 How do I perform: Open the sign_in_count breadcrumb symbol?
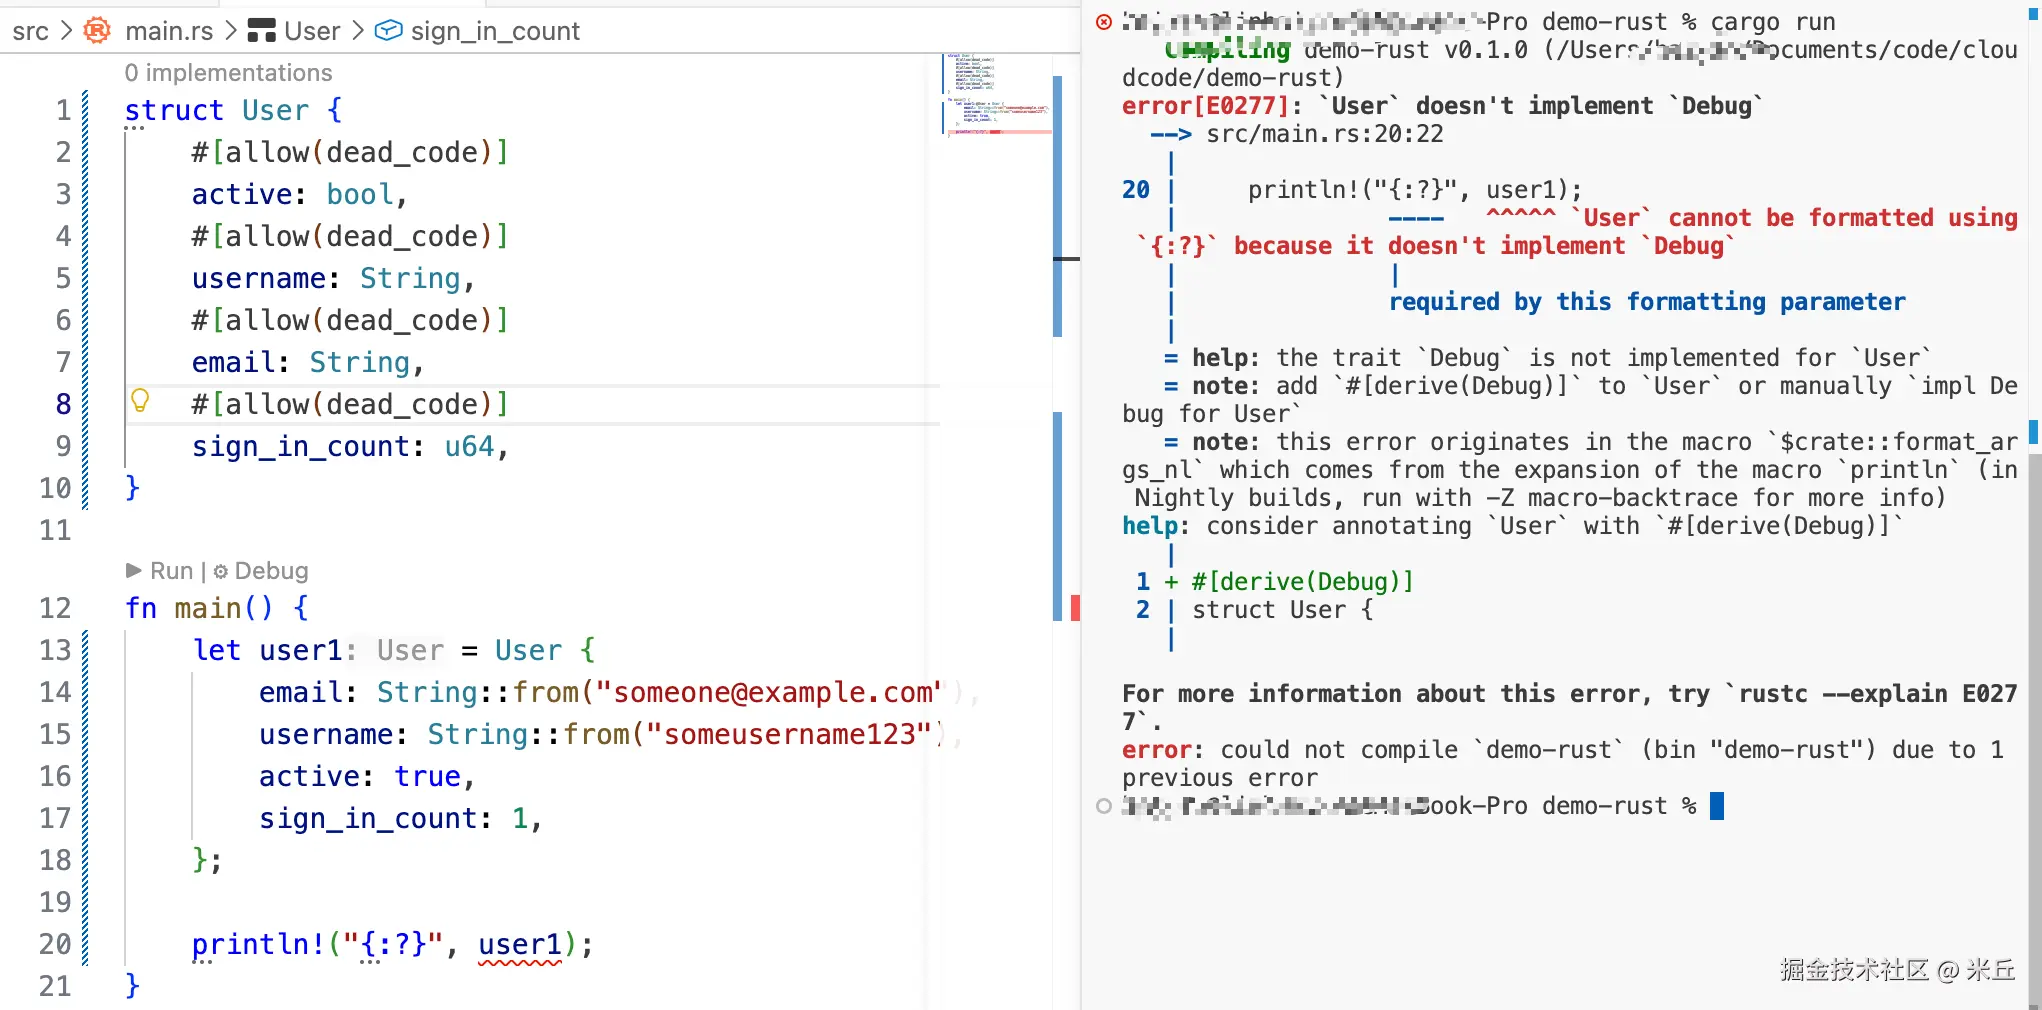click(495, 31)
